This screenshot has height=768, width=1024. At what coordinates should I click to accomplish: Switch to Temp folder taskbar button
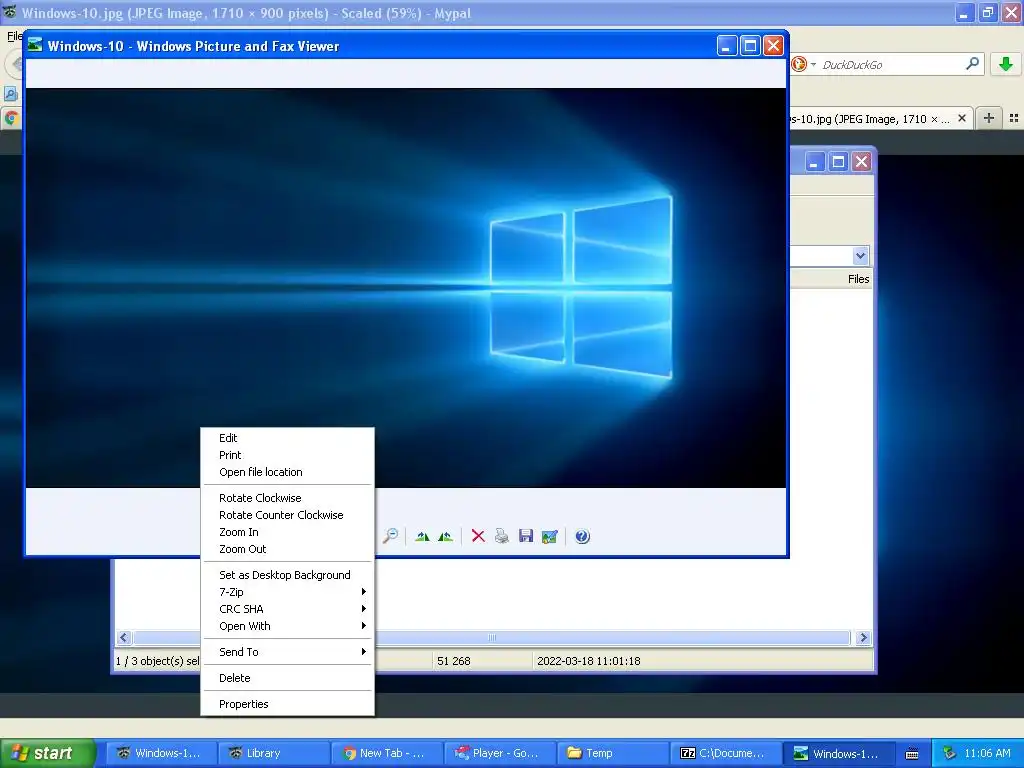tap(612, 753)
